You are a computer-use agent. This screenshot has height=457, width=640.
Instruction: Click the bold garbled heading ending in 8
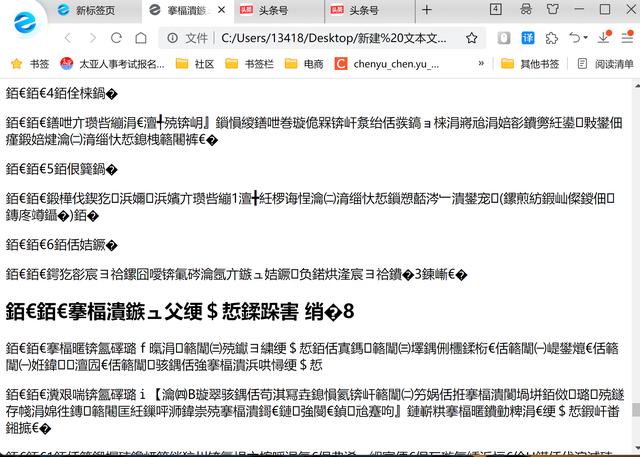tap(180, 312)
